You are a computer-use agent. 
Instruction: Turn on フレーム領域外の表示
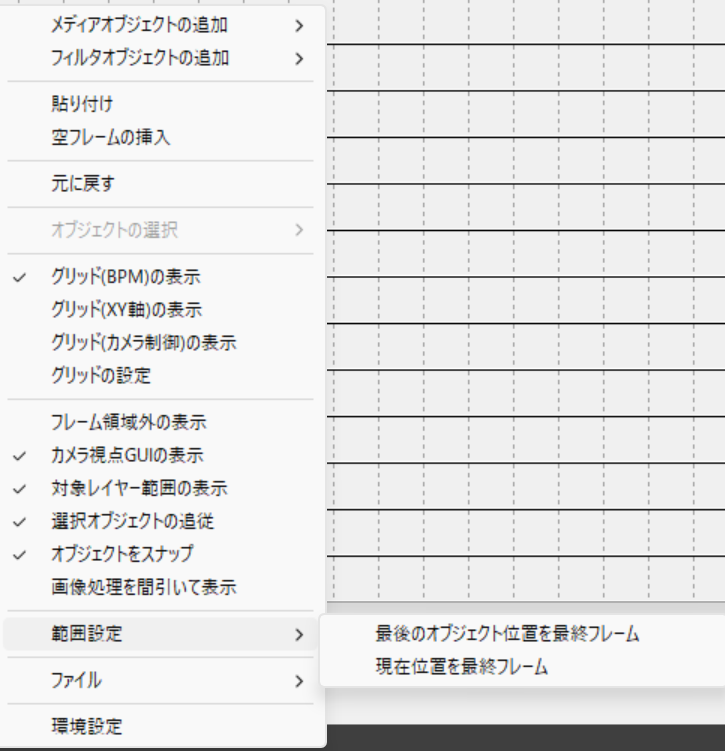click(x=128, y=422)
